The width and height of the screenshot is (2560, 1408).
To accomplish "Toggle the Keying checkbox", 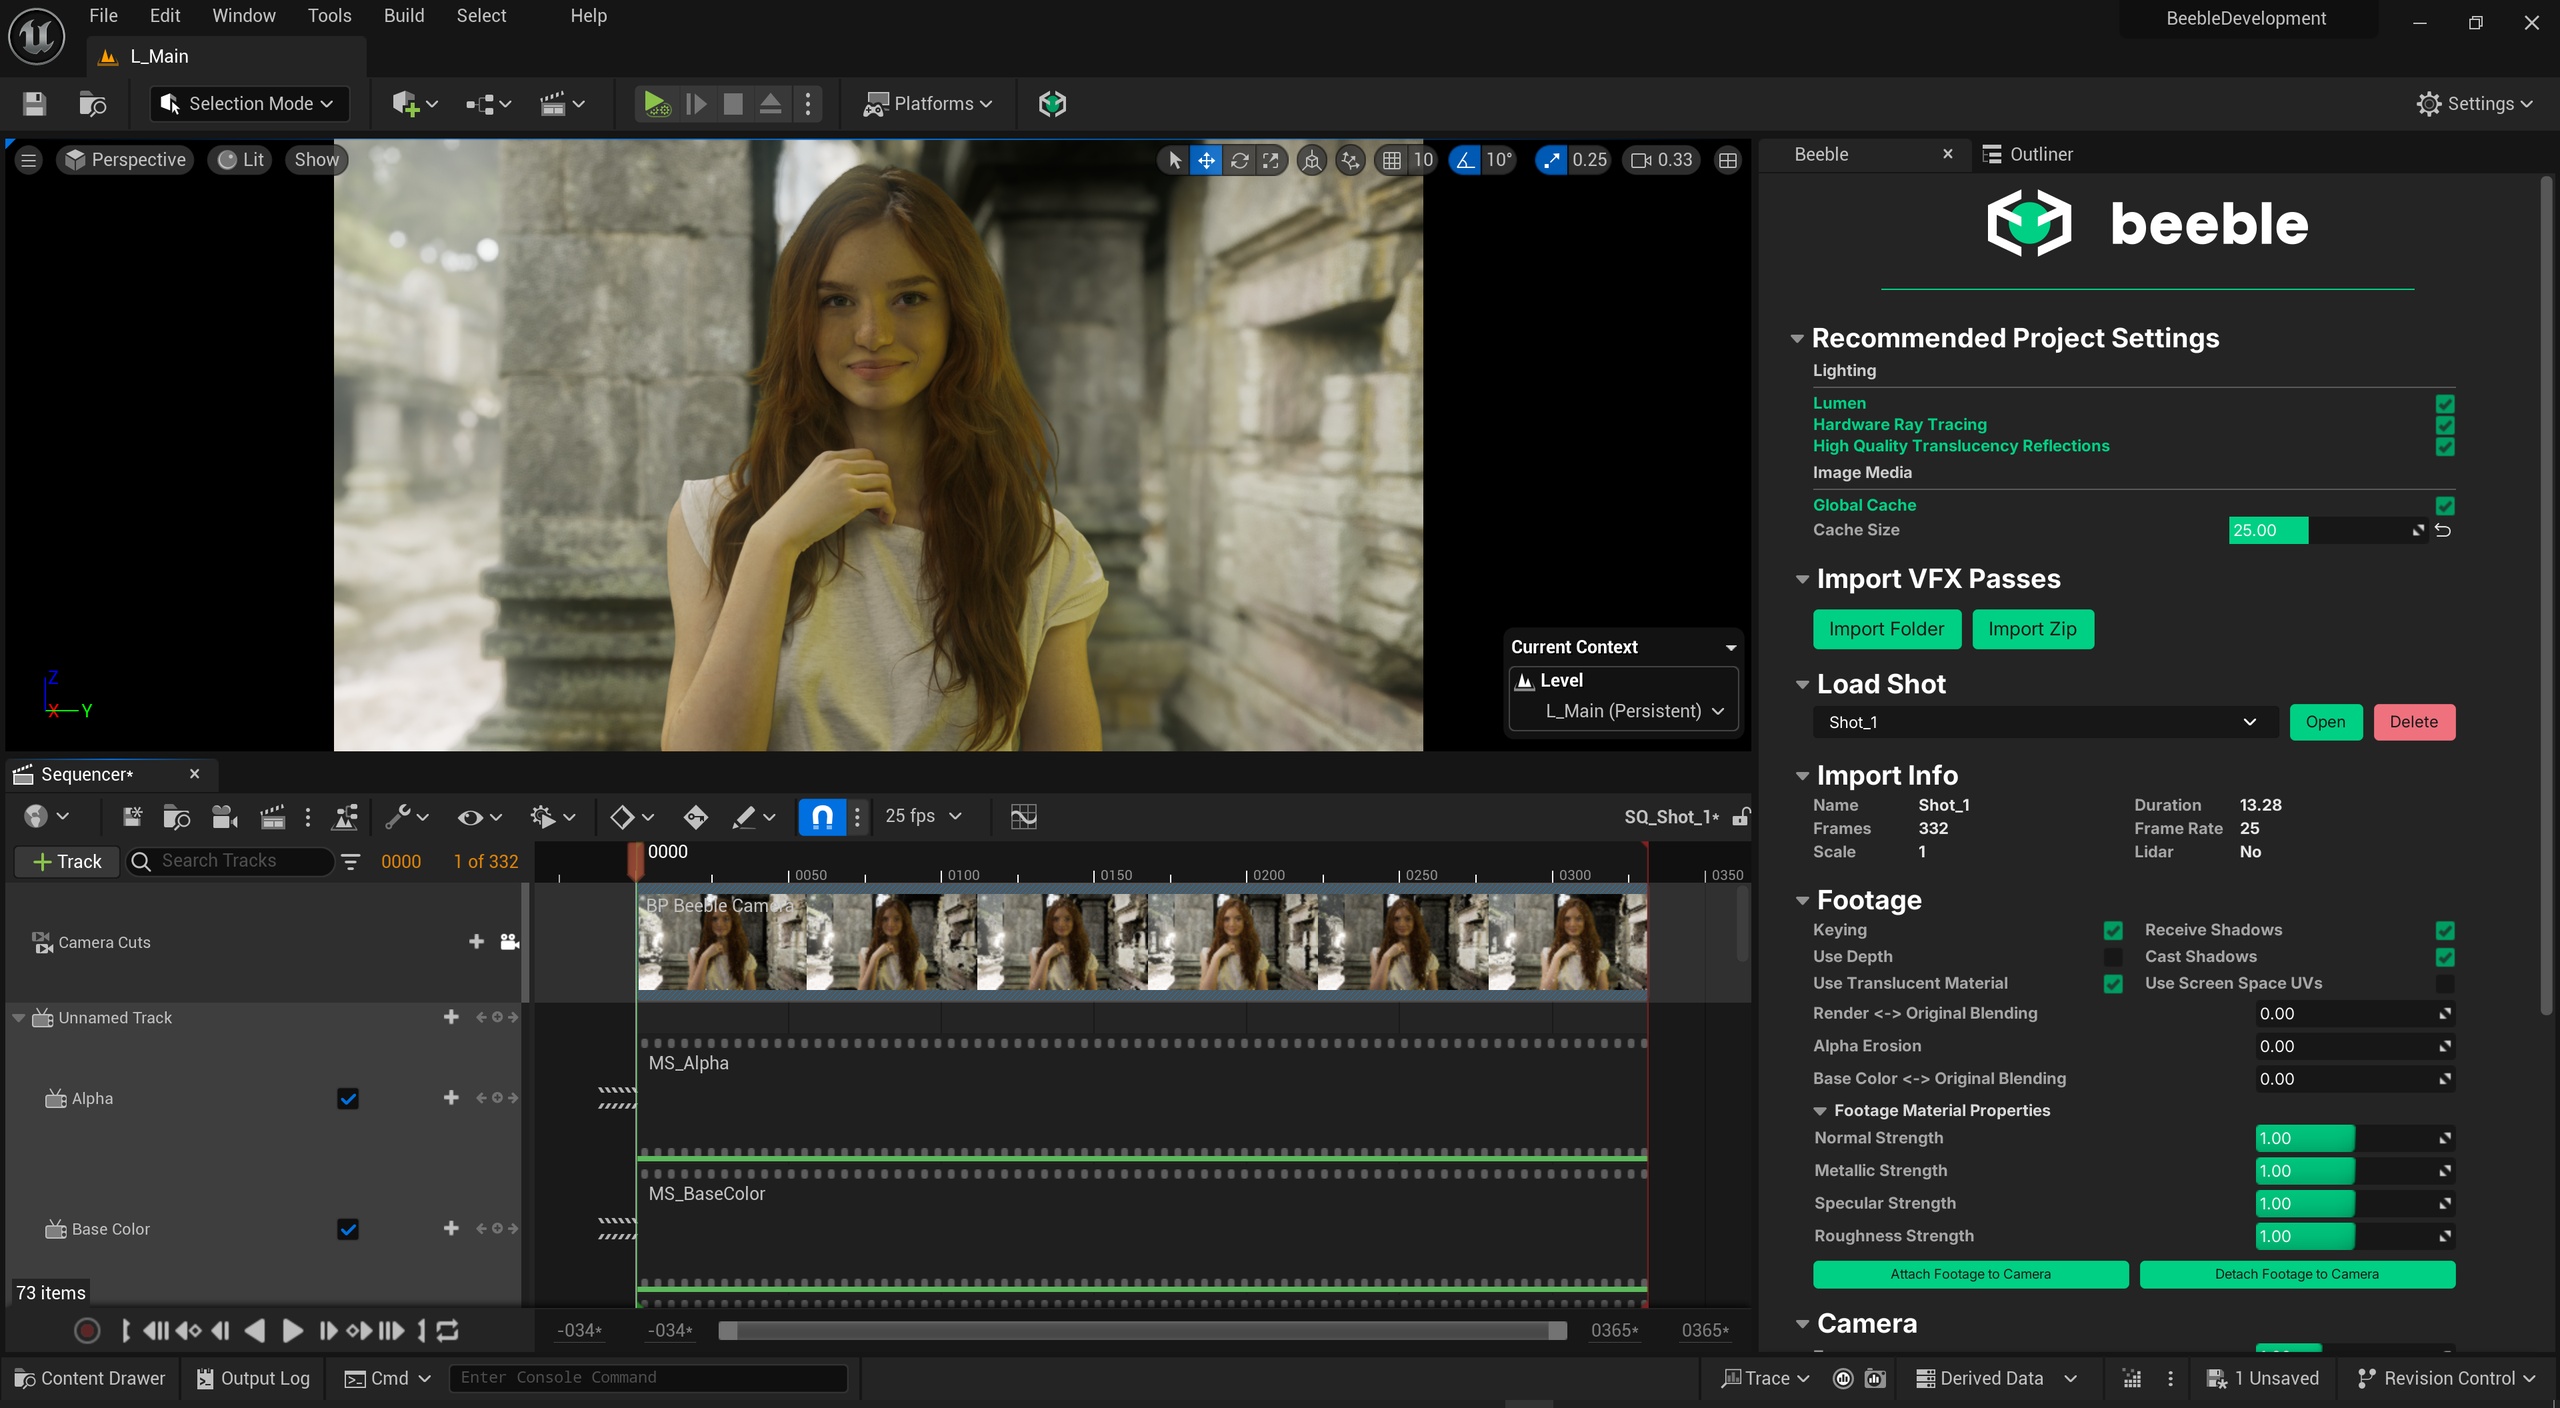I will pyautogui.click(x=2113, y=930).
